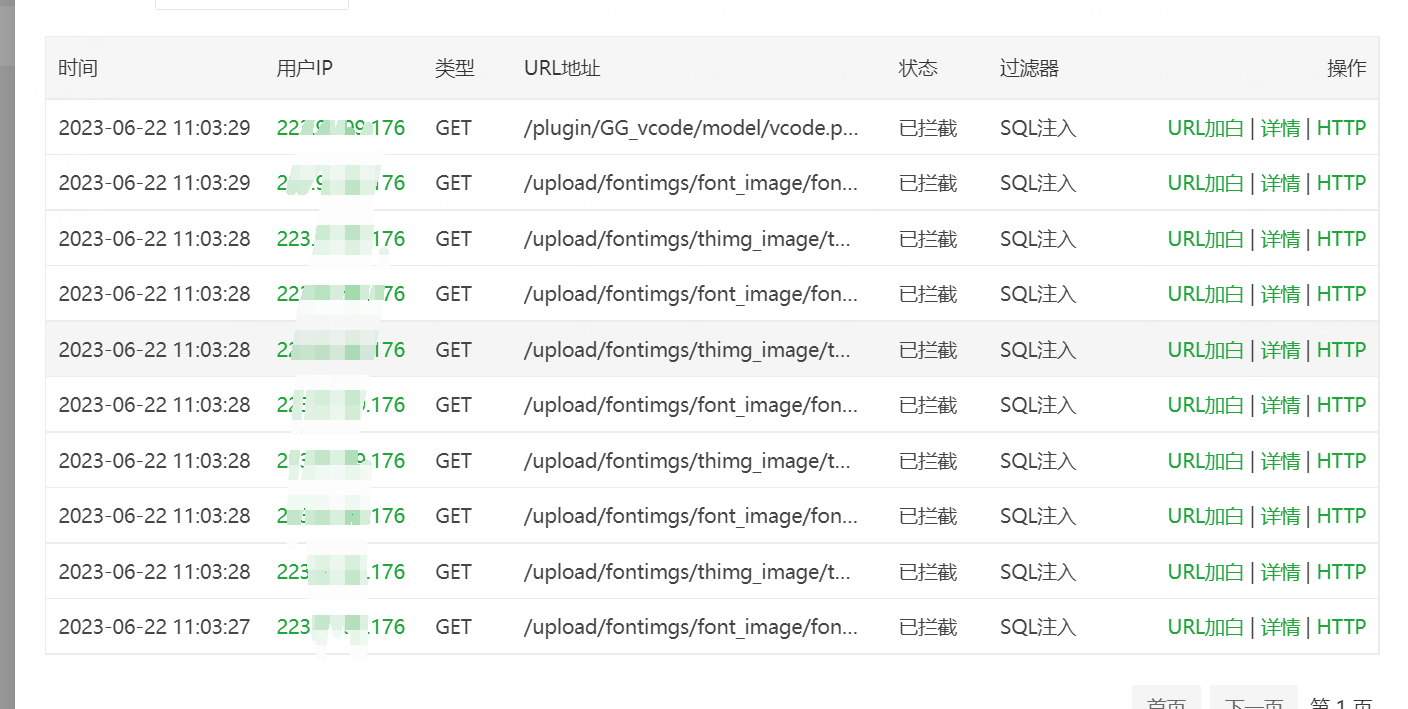Click the input box above the table

coord(252,4)
